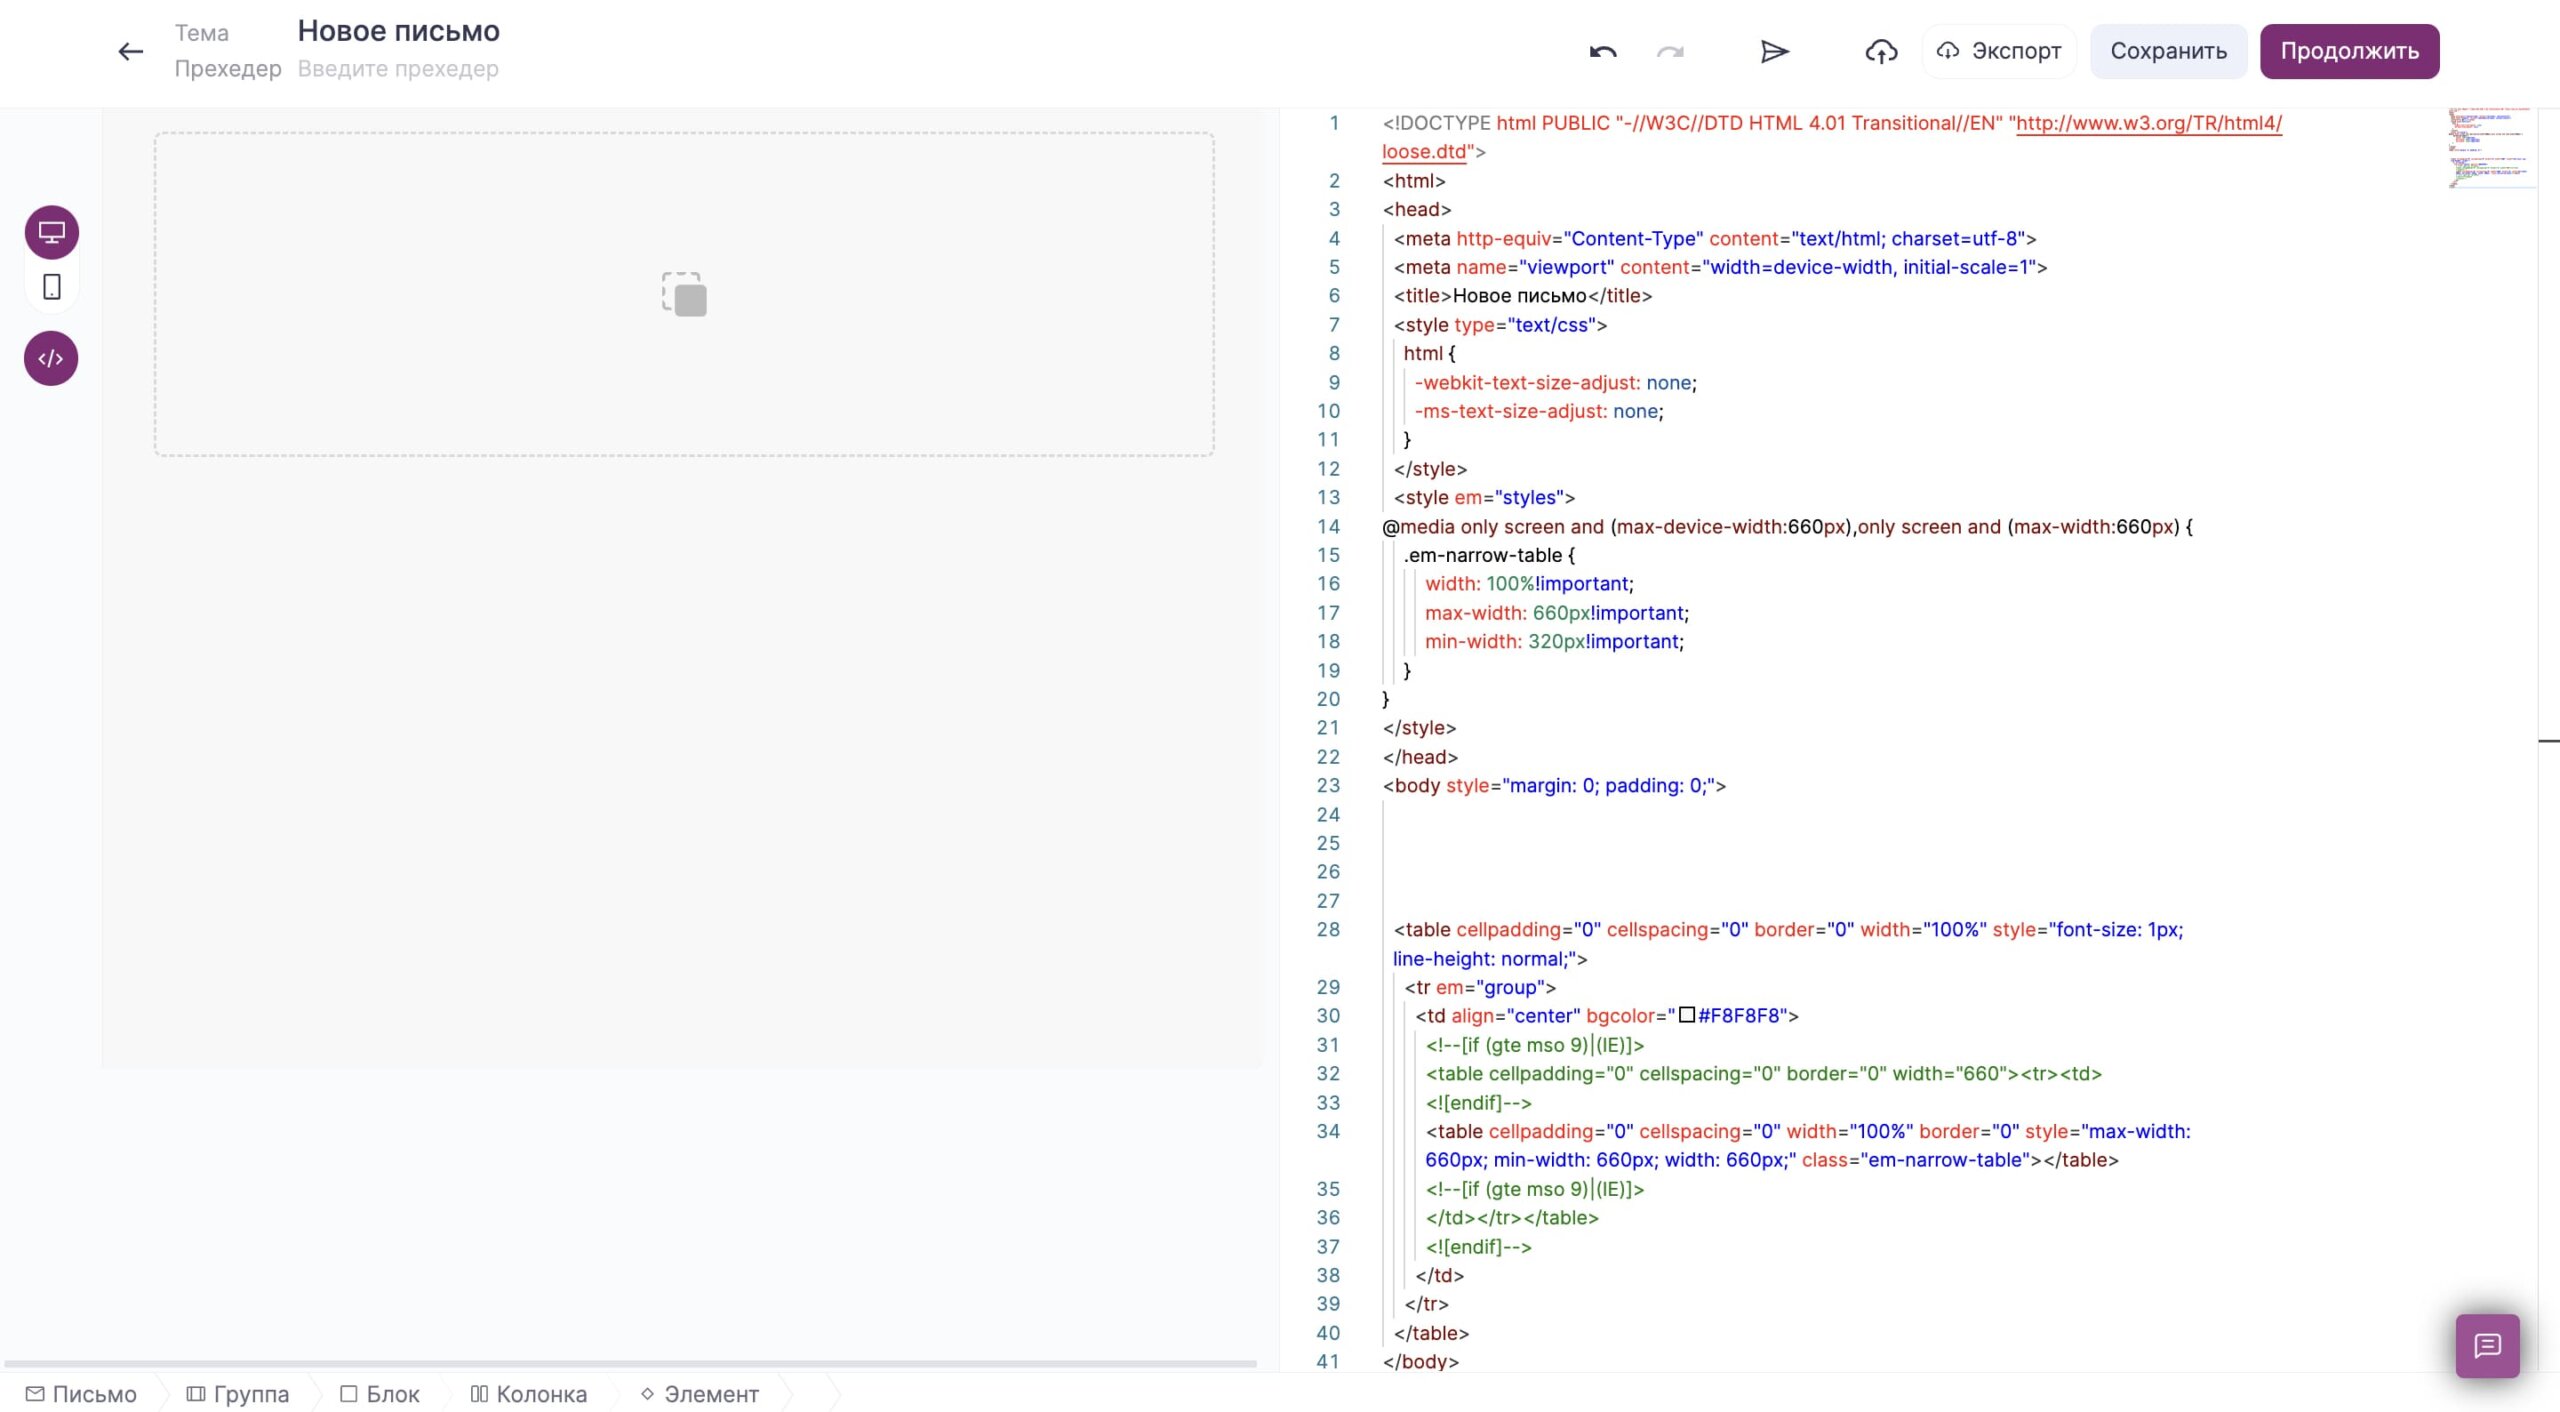Open the support chat widget
This screenshot has height=1412, width=2560.
[2487, 1346]
